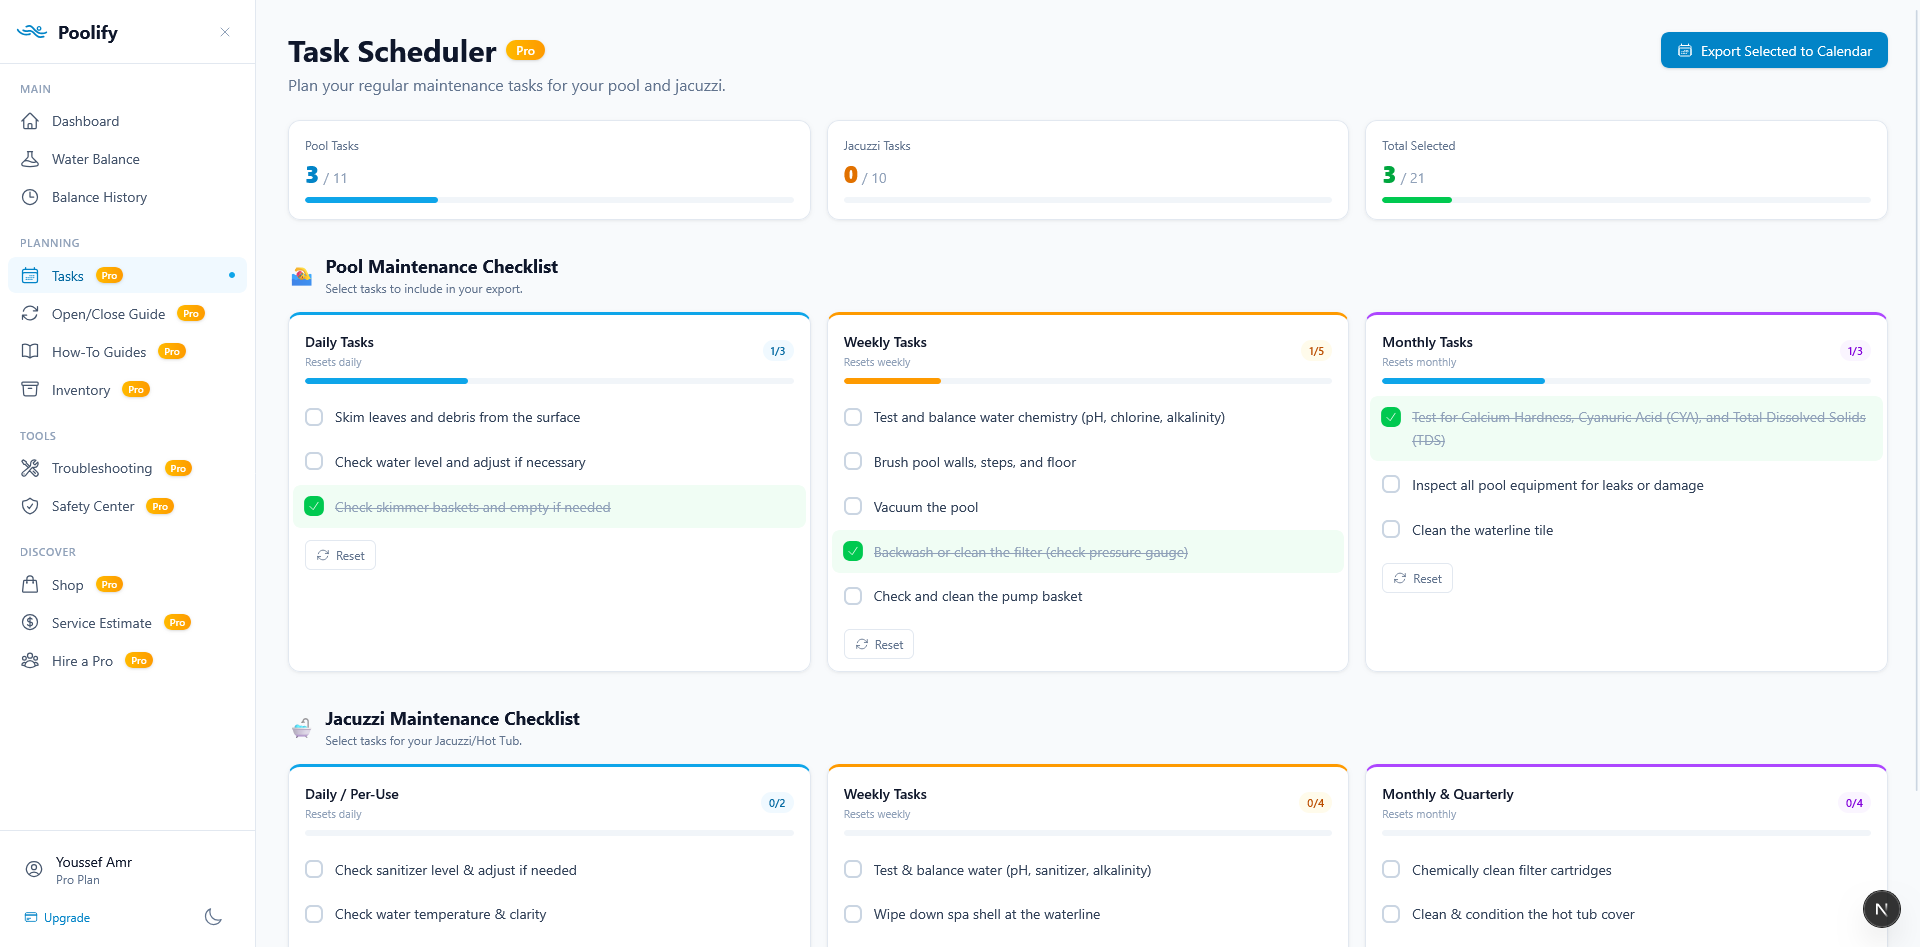This screenshot has width=1920, height=947.
Task: Click the Pro badge beside Task Scheduler title
Action: pyautogui.click(x=525, y=51)
